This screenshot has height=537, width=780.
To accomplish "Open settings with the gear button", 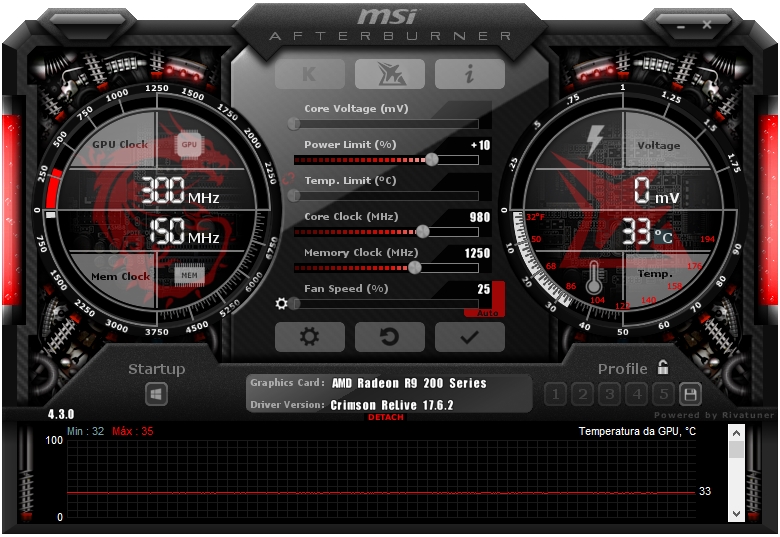I will click(x=309, y=337).
